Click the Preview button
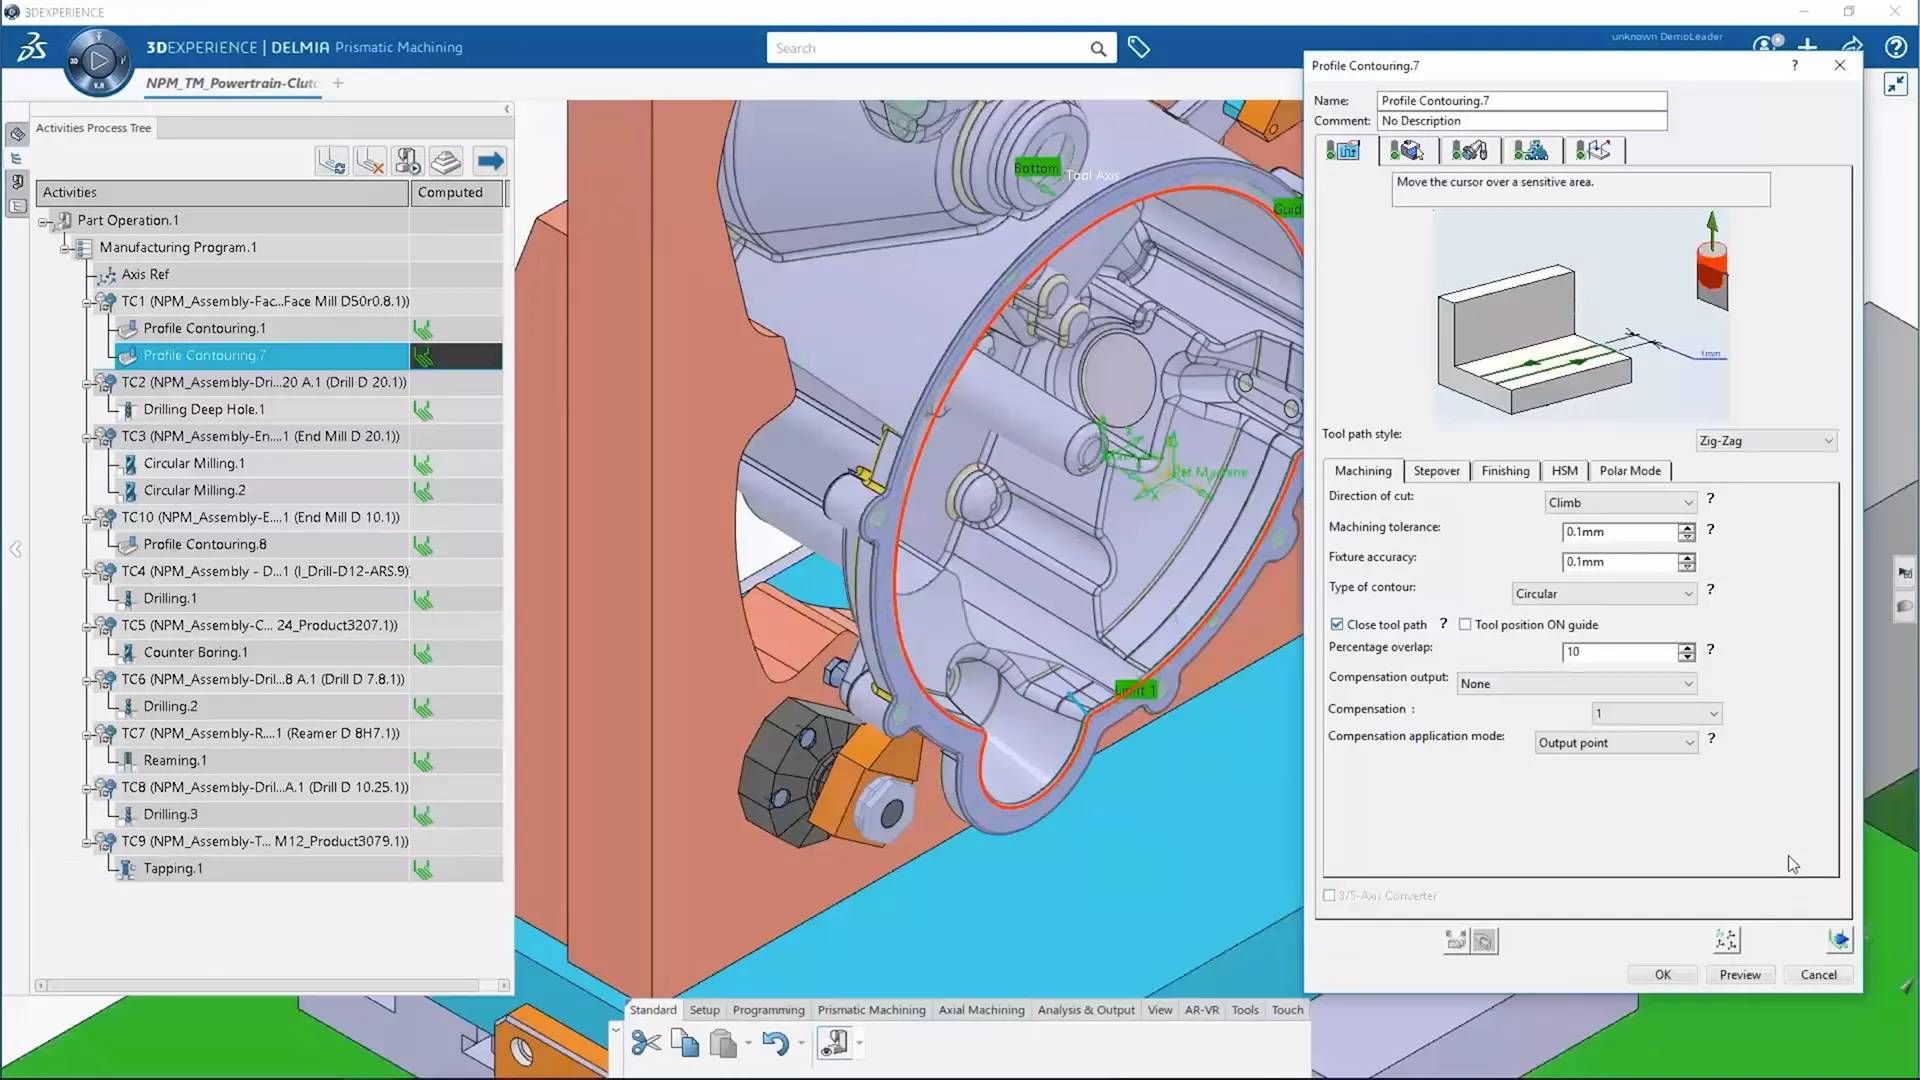Viewport: 1920px width, 1080px height. point(1740,975)
